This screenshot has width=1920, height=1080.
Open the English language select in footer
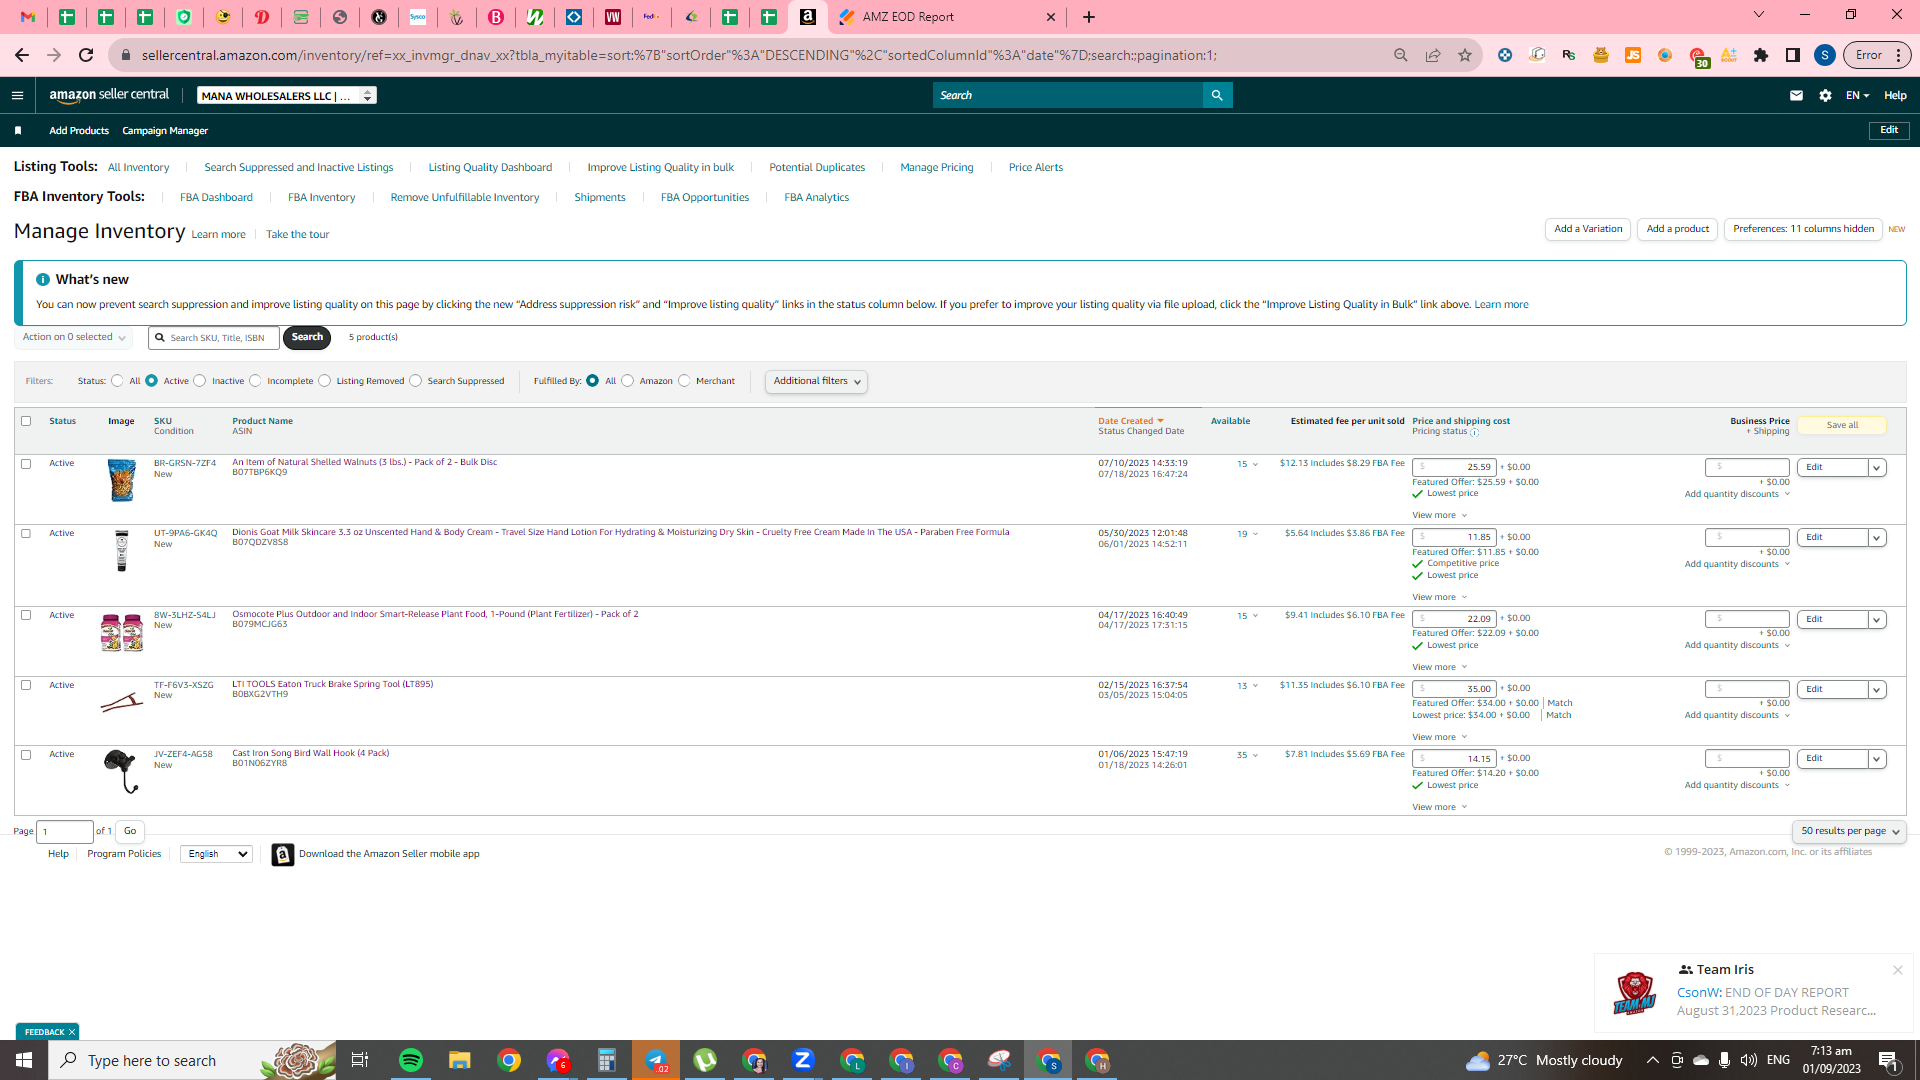(216, 855)
